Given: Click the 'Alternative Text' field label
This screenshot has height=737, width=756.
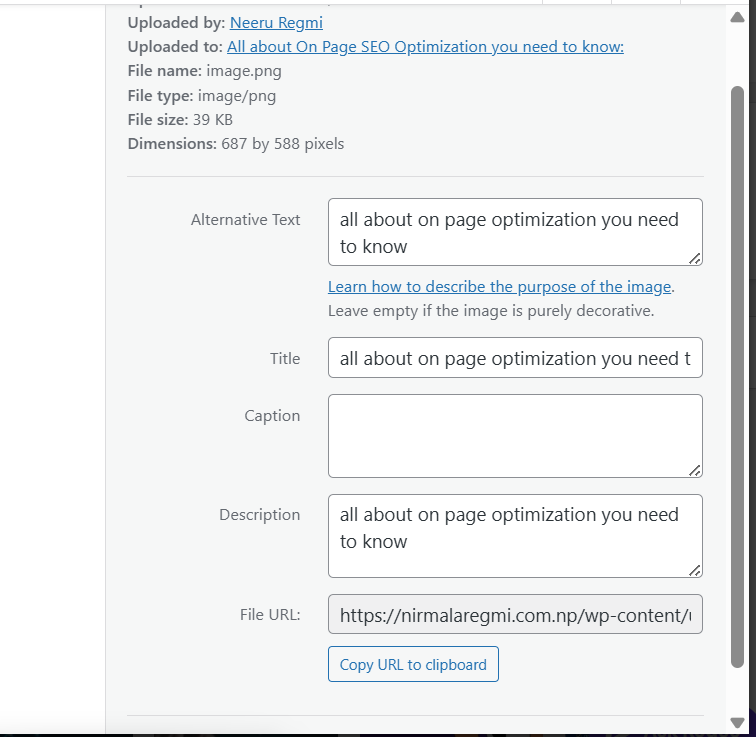Looking at the screenshot, I should 245,220.
